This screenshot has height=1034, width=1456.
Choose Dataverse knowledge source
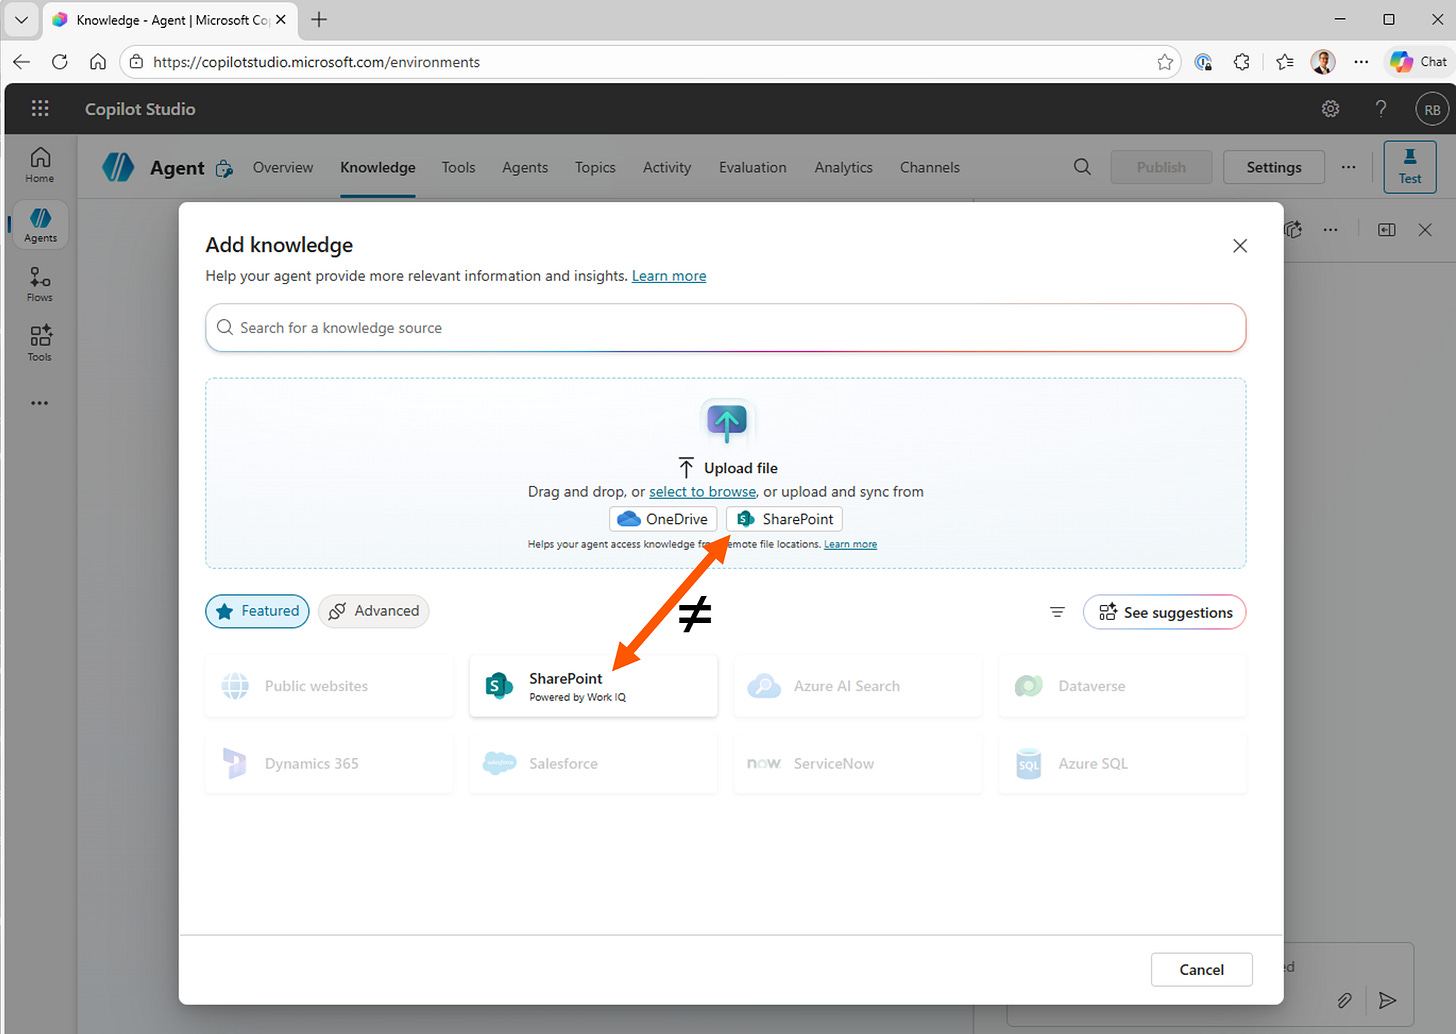click(x=1122, y=686)
